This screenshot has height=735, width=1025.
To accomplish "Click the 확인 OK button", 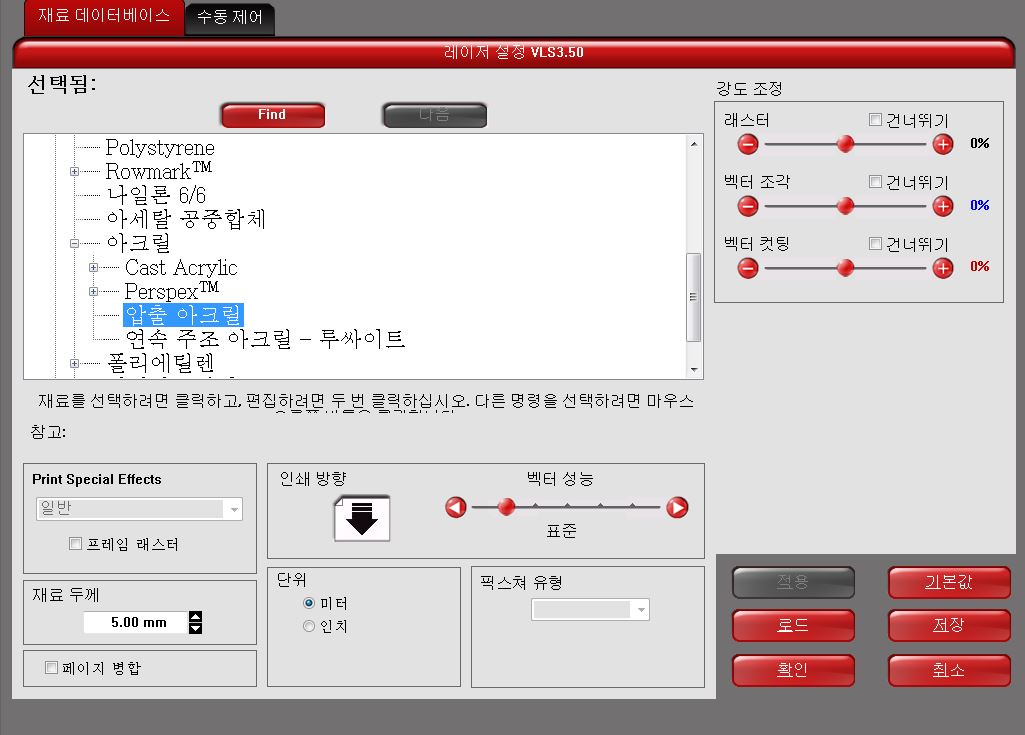I will click(x=793, y=670).
